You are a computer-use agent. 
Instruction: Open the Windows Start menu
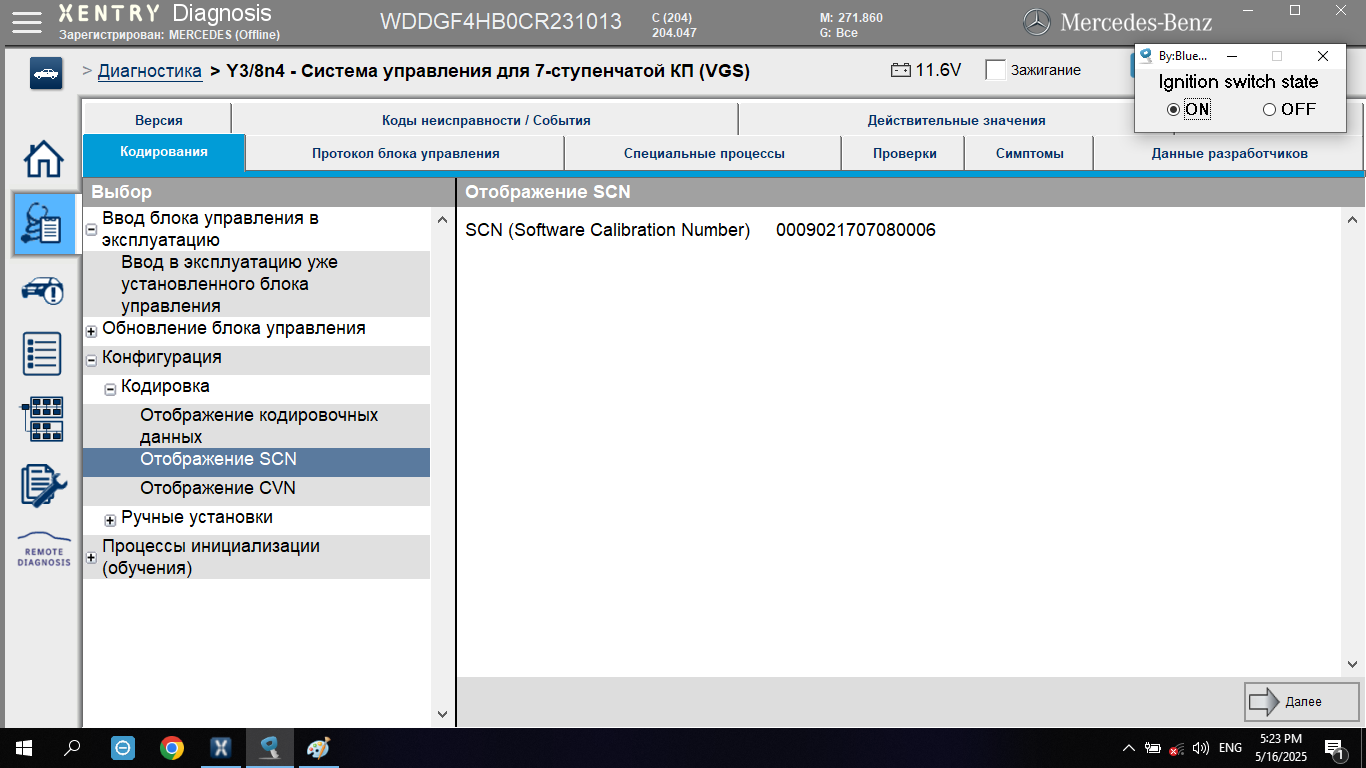pos(24,747)
